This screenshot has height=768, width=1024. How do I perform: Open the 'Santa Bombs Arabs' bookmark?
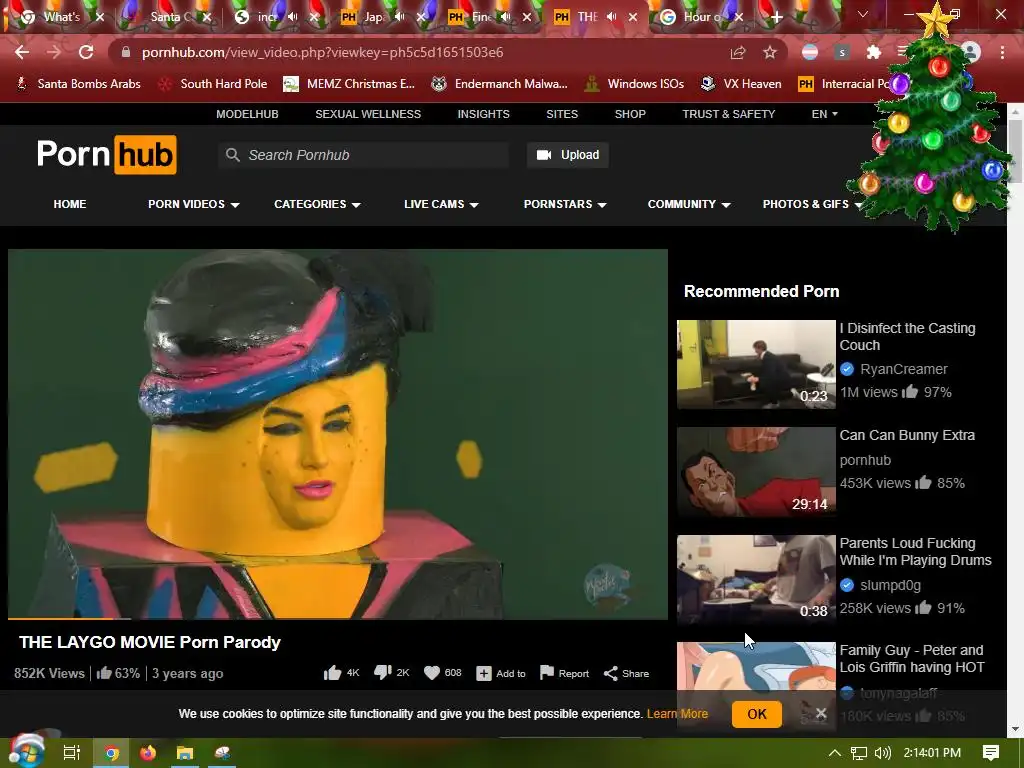click(x=78, y=84)
